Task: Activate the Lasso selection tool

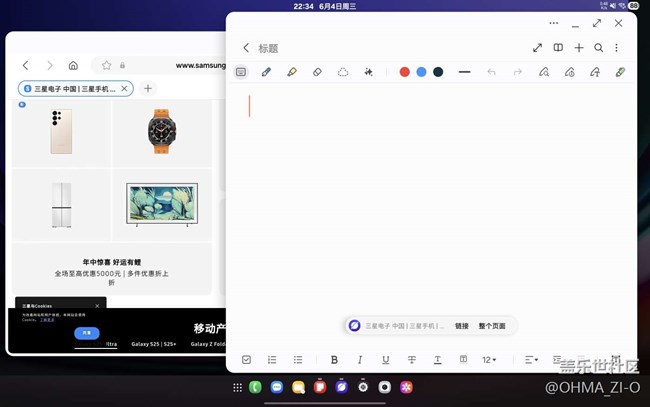Action: coord(343,72)
